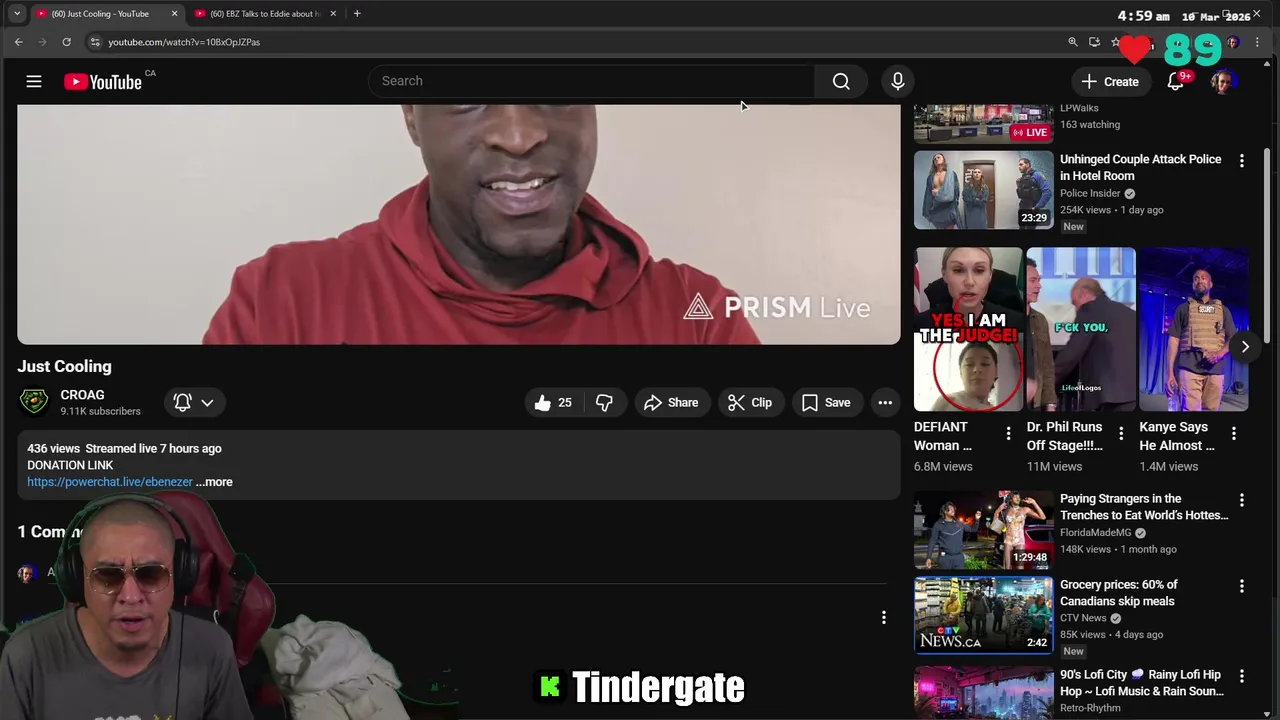Open FloridaMadeMG channel name
This screenshot has height=720, width=1280.
click(1096, 533)
